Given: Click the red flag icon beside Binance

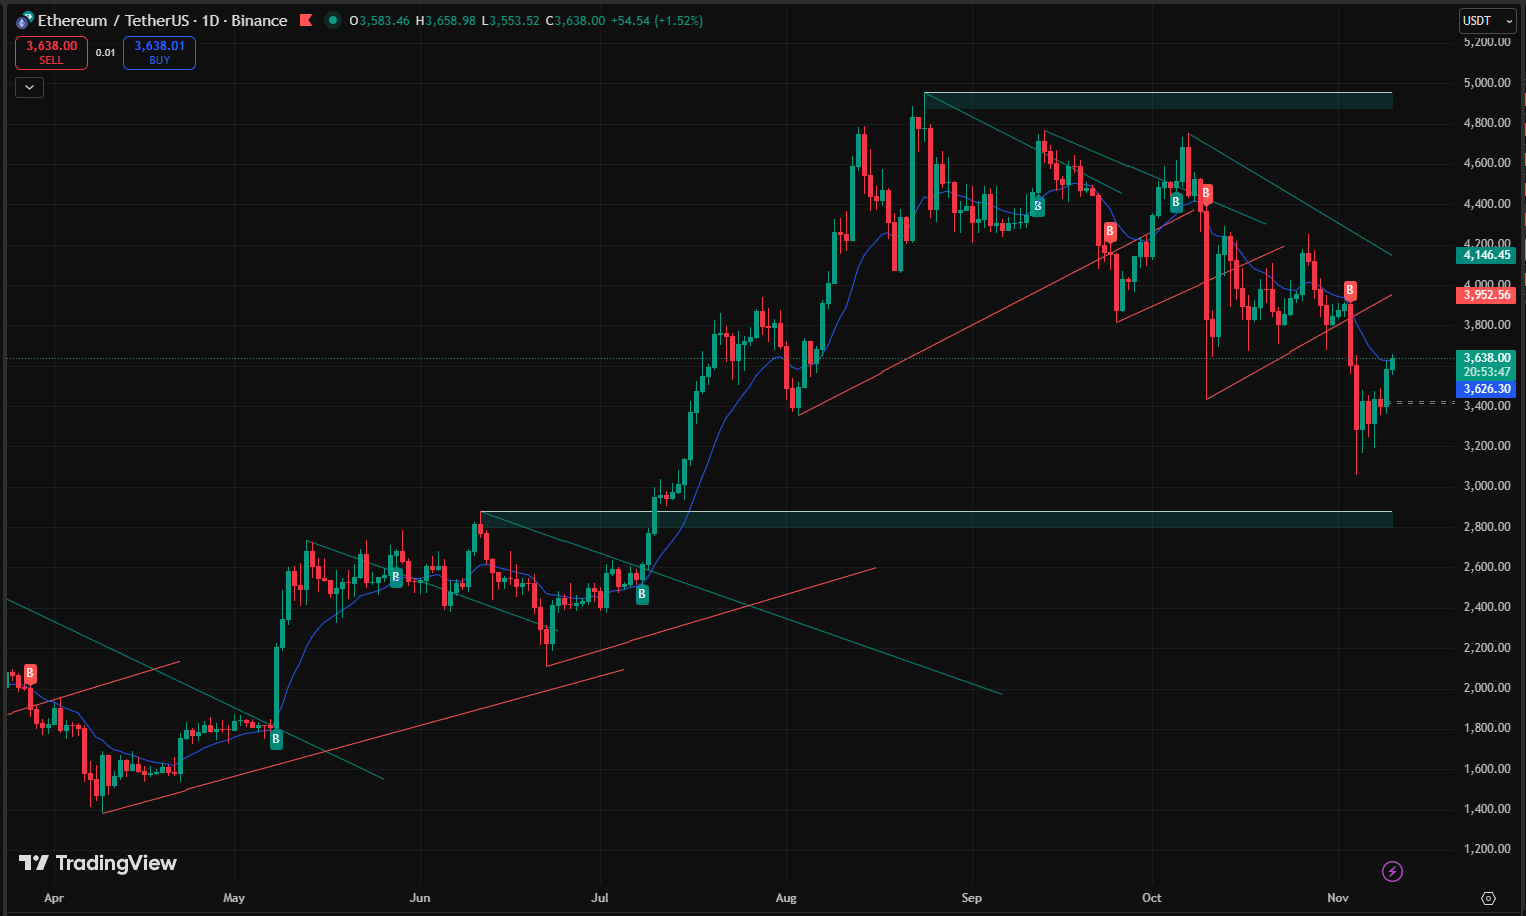Looking at the screenshot, I should pyautogui.click(x=306, y=20).
